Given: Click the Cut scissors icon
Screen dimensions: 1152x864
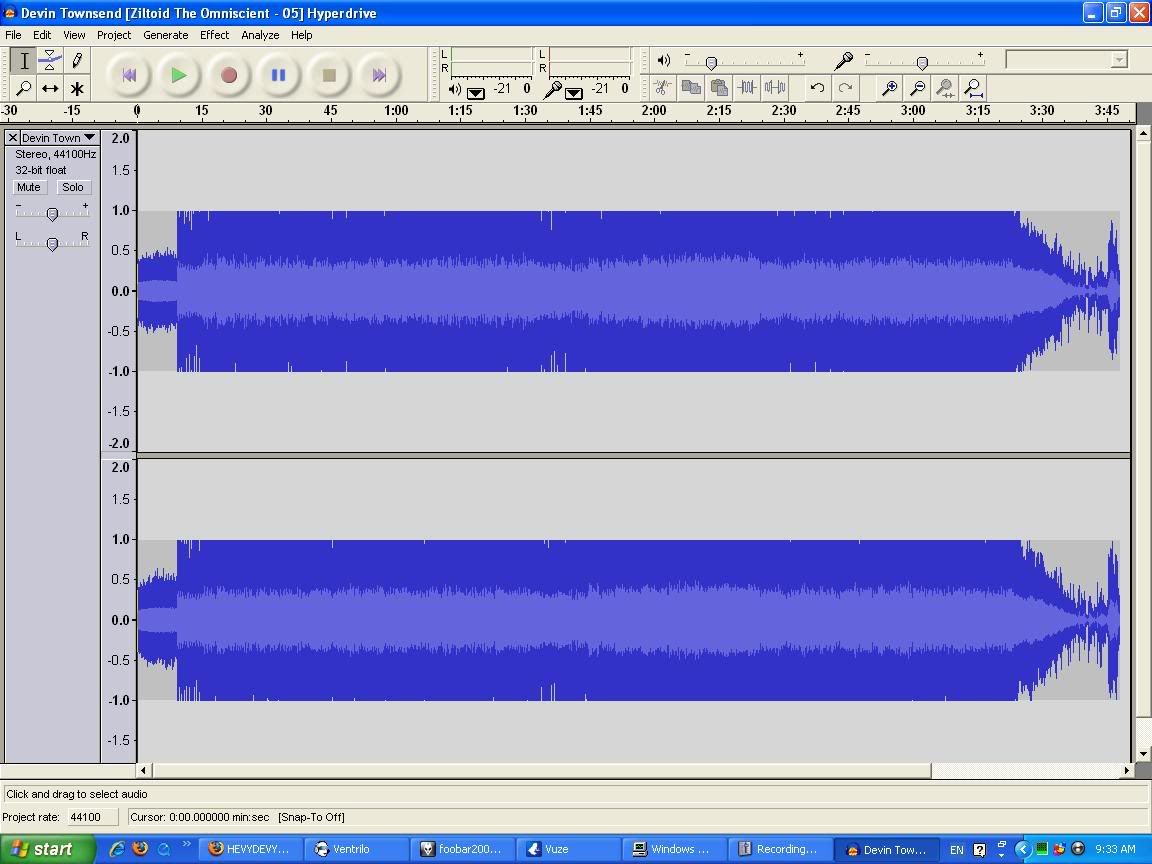Looking at the screenshot, I should click(662, 88).
